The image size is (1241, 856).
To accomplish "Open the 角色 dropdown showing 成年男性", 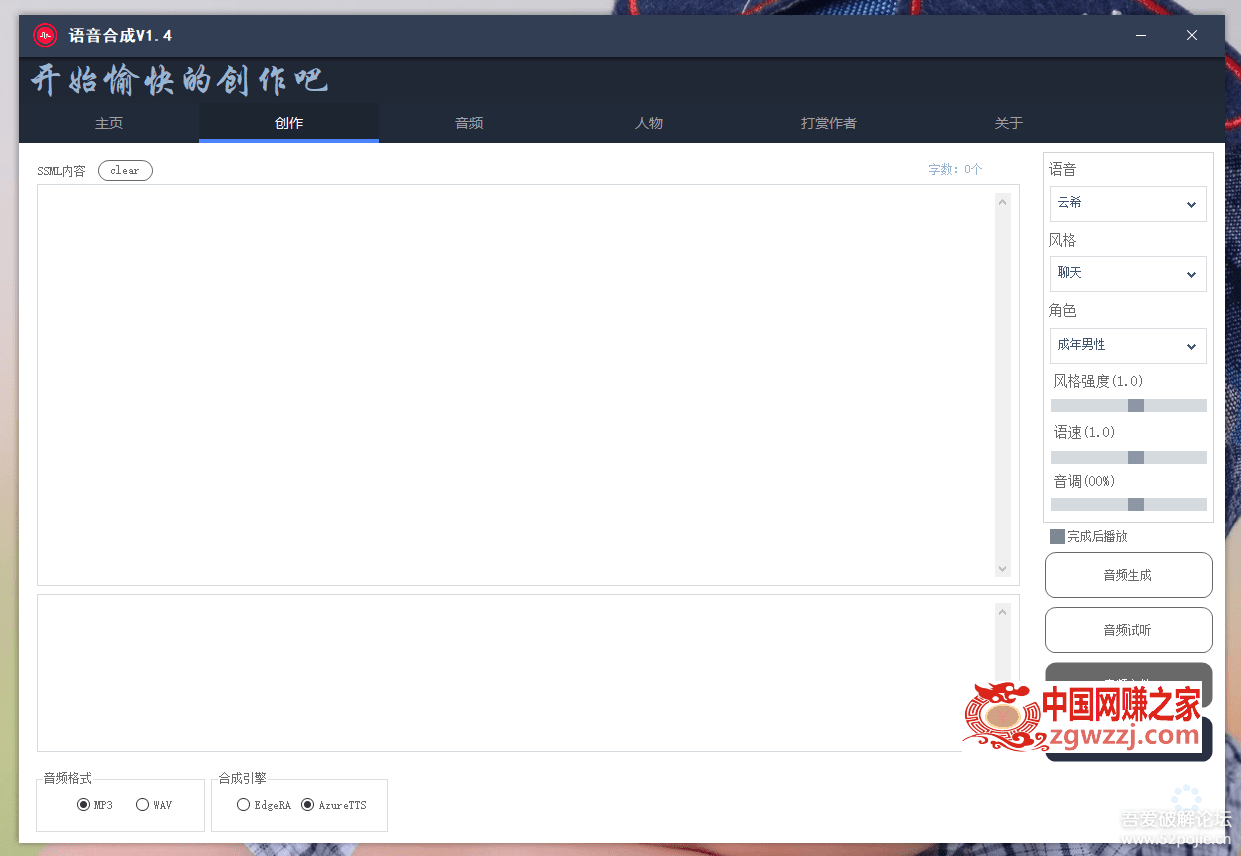I will click(x=1128, y=345).
